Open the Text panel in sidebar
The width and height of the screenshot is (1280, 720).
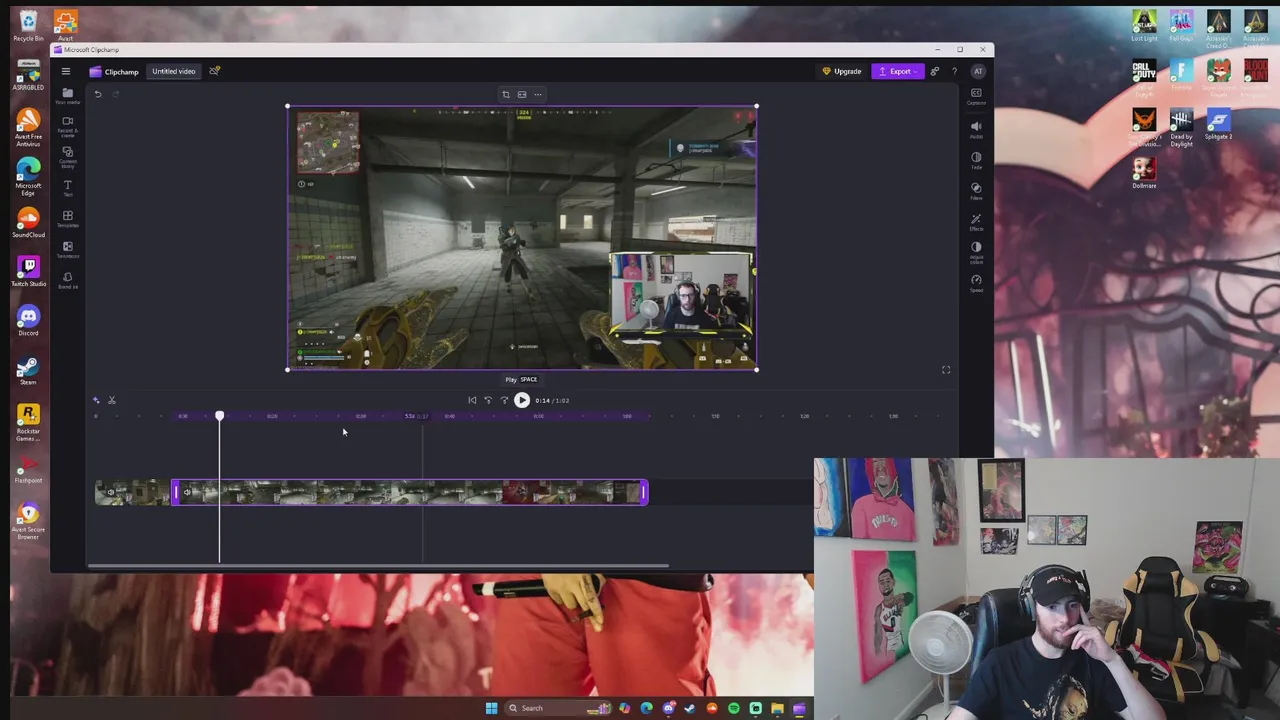(68, 187)
